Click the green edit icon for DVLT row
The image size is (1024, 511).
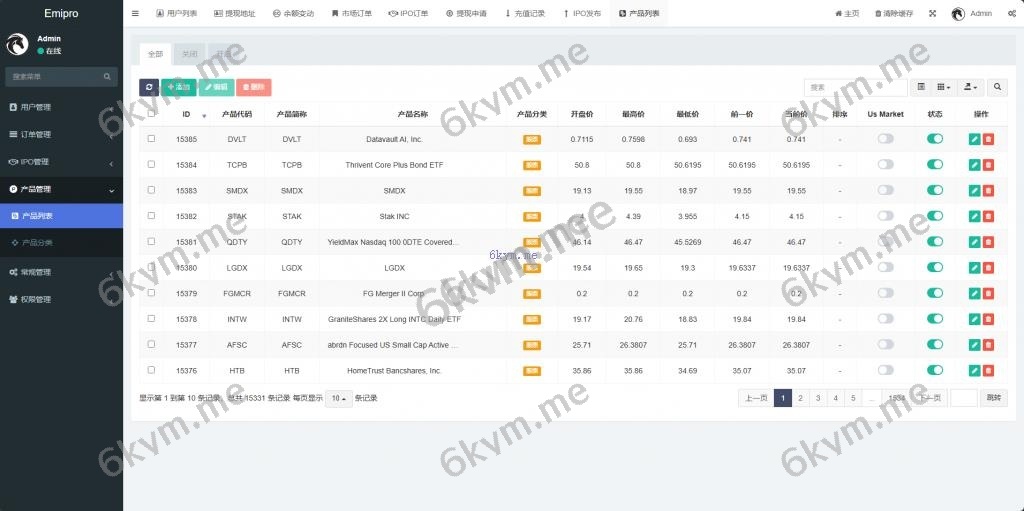[974, 140]
